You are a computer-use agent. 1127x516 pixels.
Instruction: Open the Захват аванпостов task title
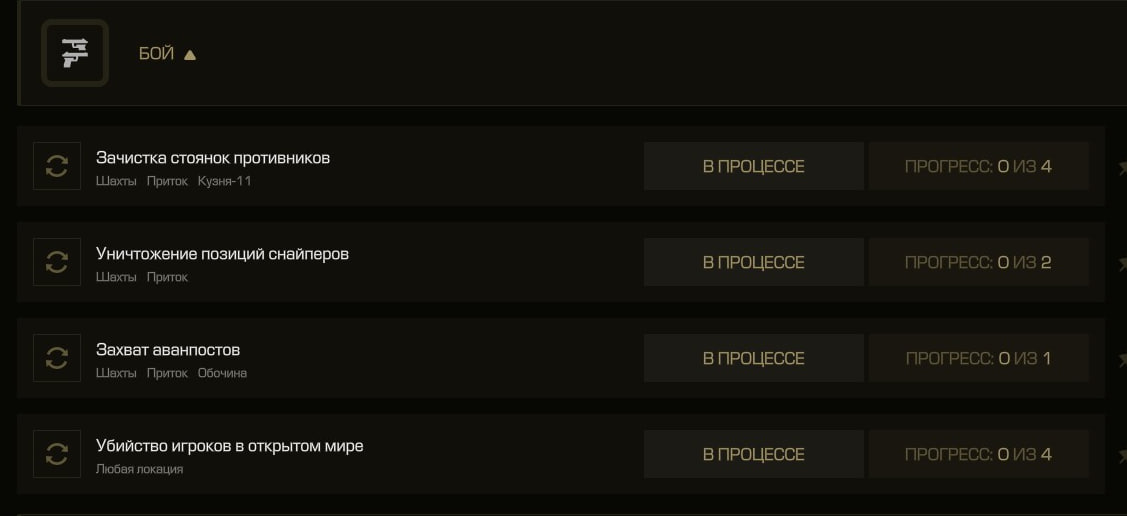point(167,350)
